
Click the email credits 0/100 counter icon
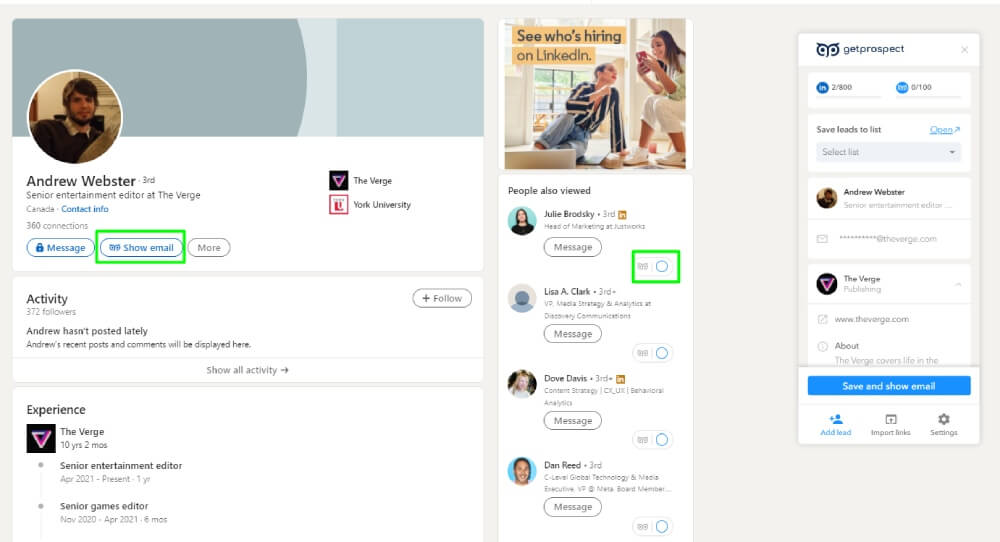pyautogui.click(x=902, y=87)
